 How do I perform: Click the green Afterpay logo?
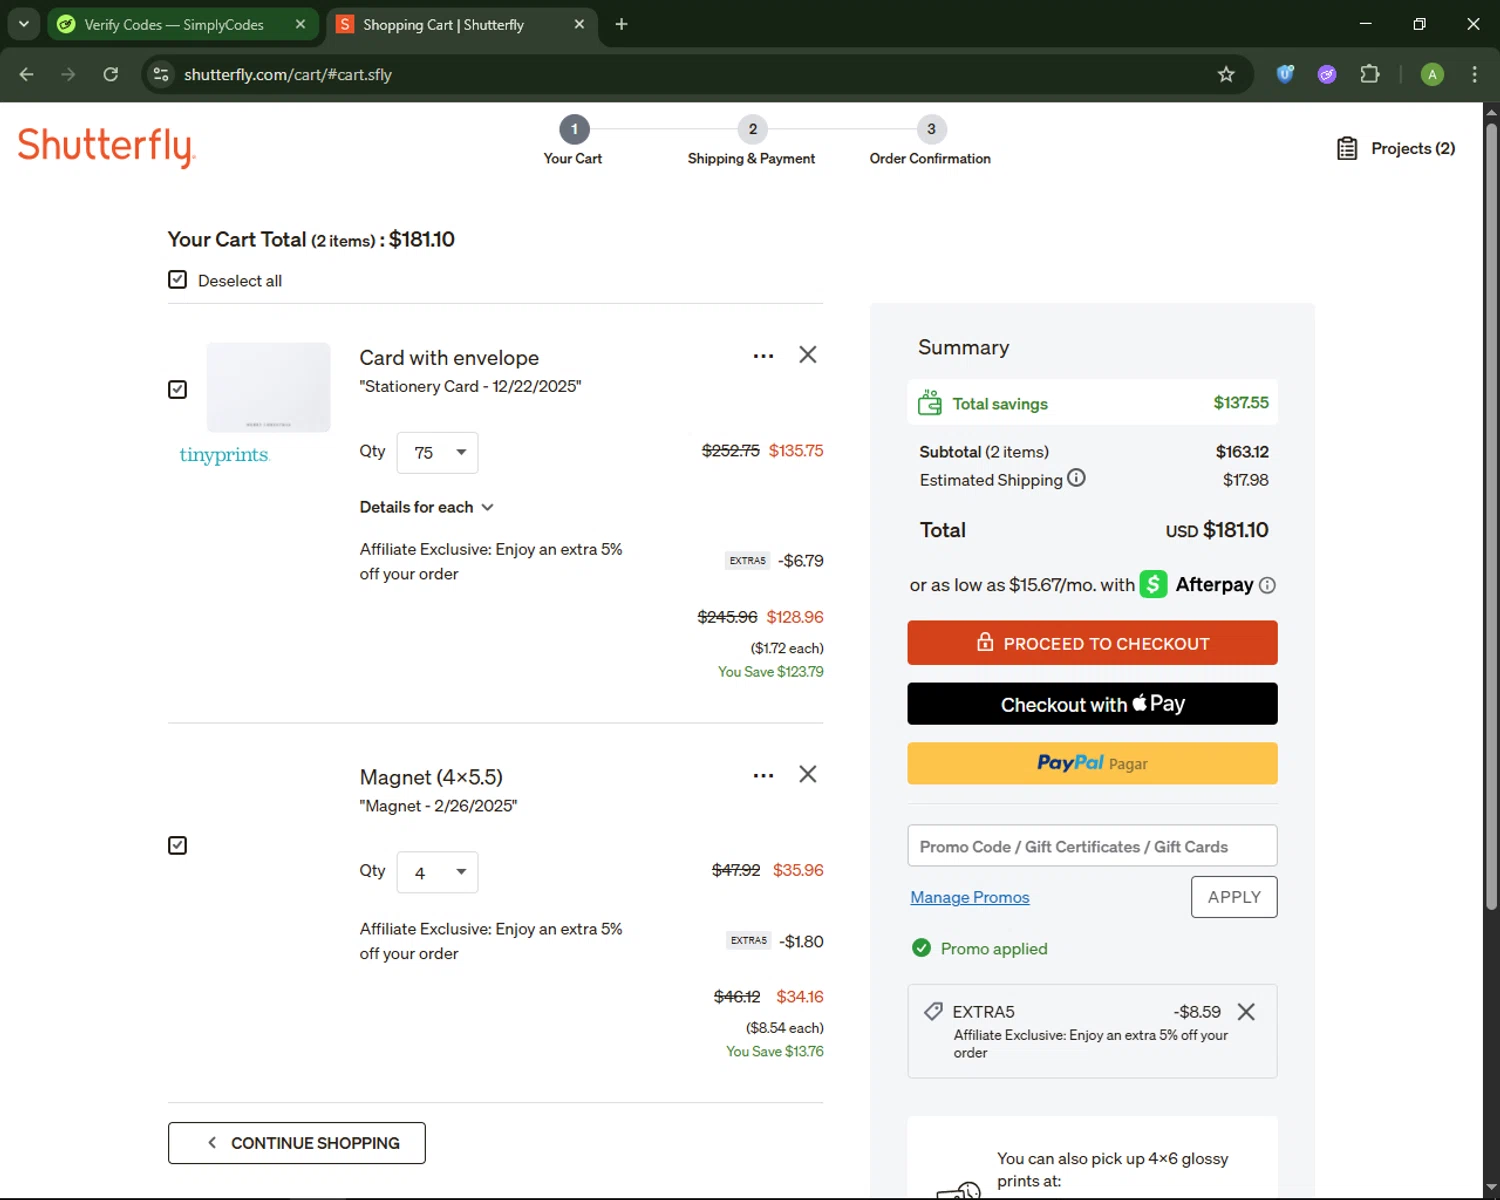tap(1153, 584)
